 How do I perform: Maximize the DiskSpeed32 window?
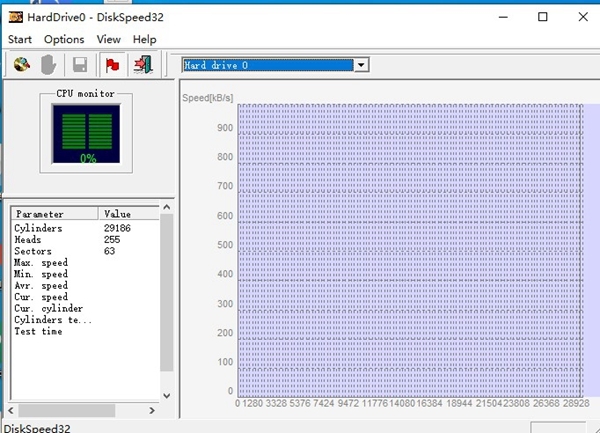point(543,17)
